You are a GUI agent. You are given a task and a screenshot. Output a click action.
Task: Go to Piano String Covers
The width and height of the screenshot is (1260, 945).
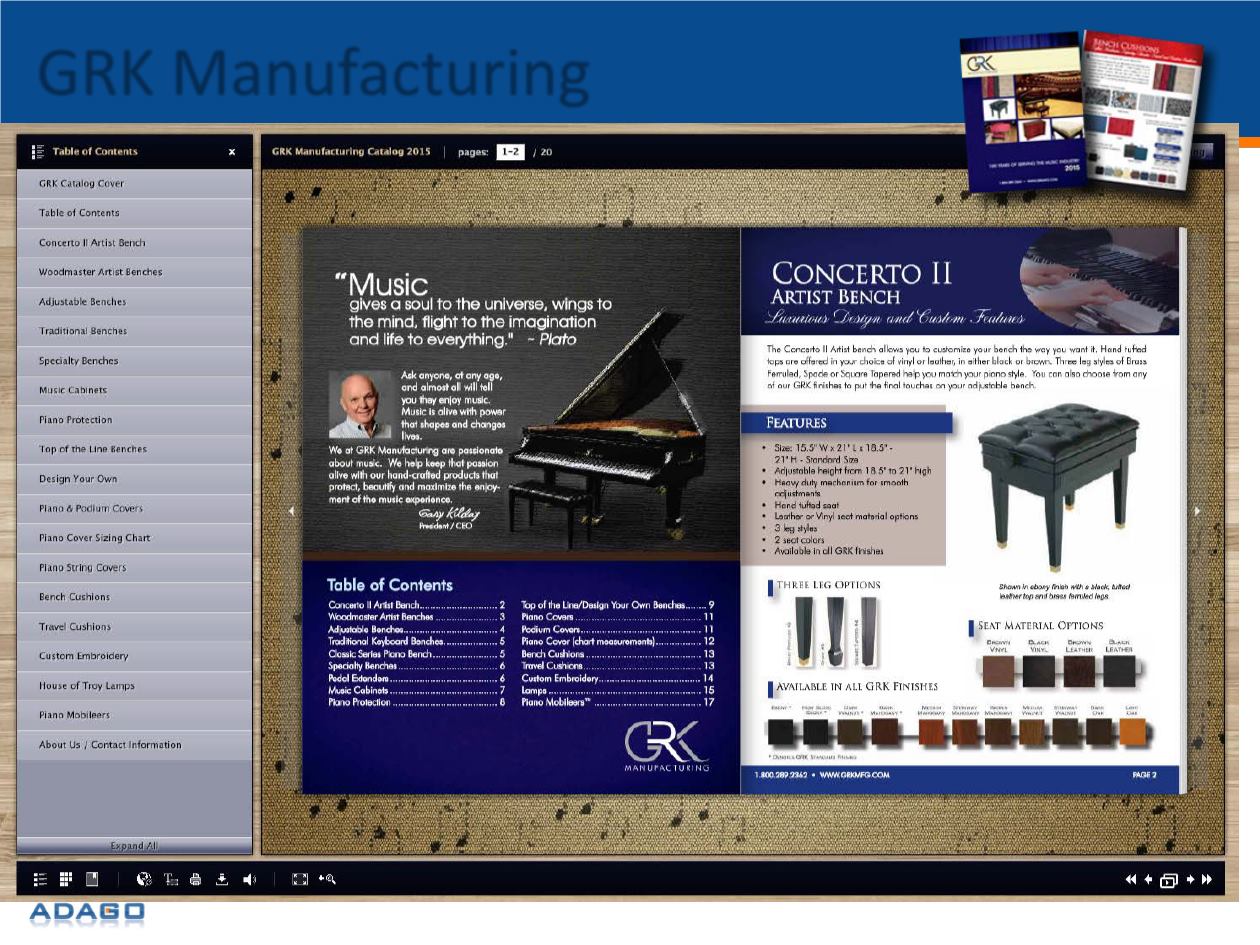135,568
